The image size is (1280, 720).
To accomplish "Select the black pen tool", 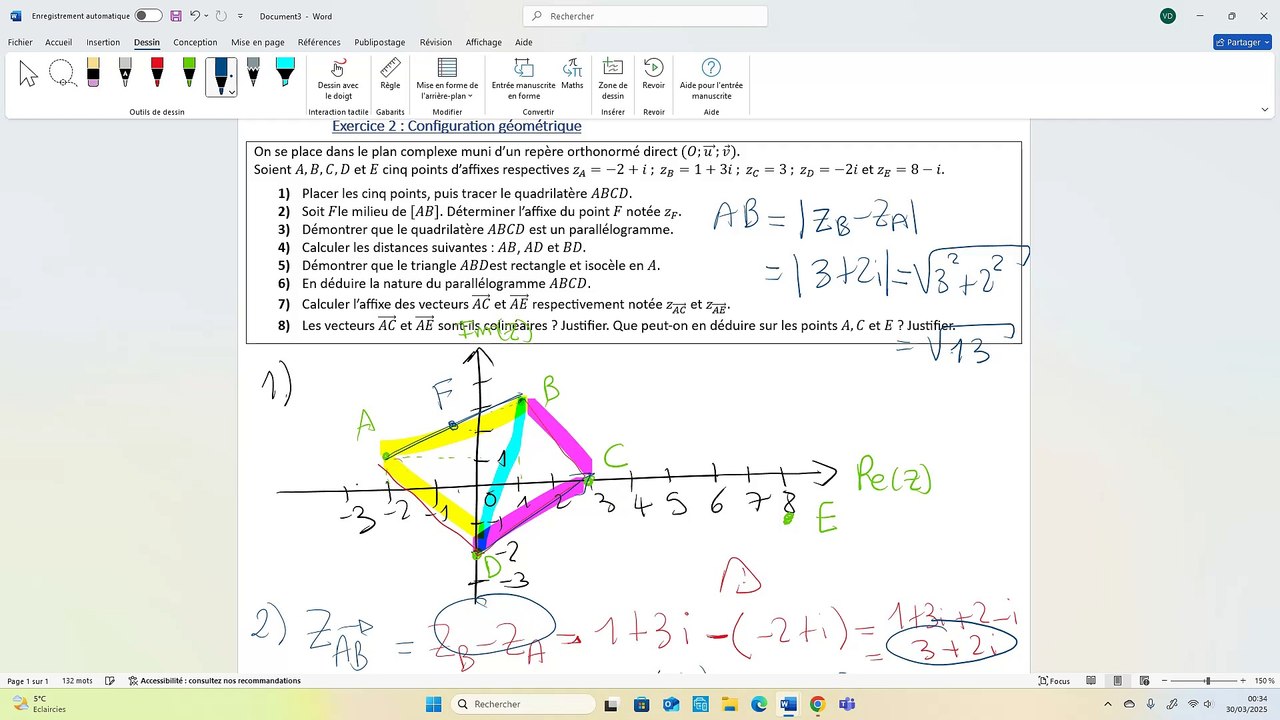I will coord(125,72).
